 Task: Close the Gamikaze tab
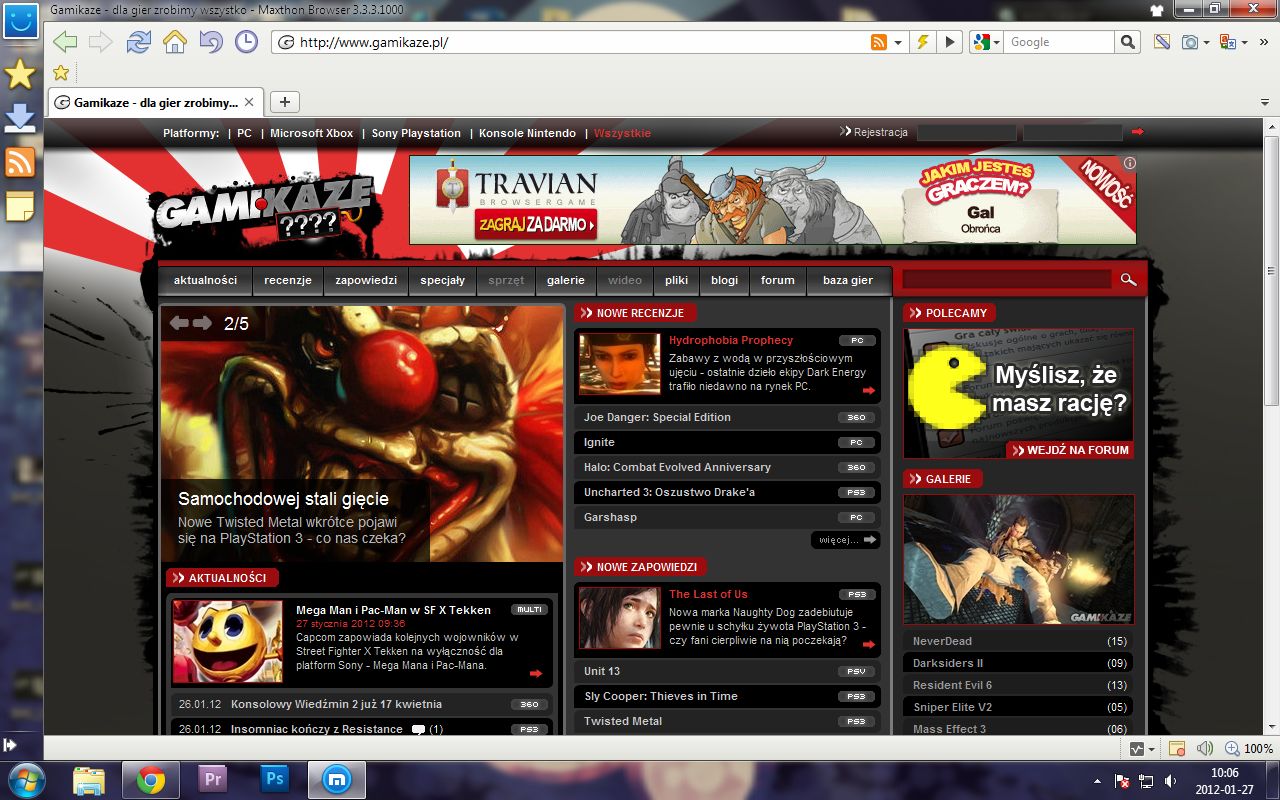(x=249, y=102)
